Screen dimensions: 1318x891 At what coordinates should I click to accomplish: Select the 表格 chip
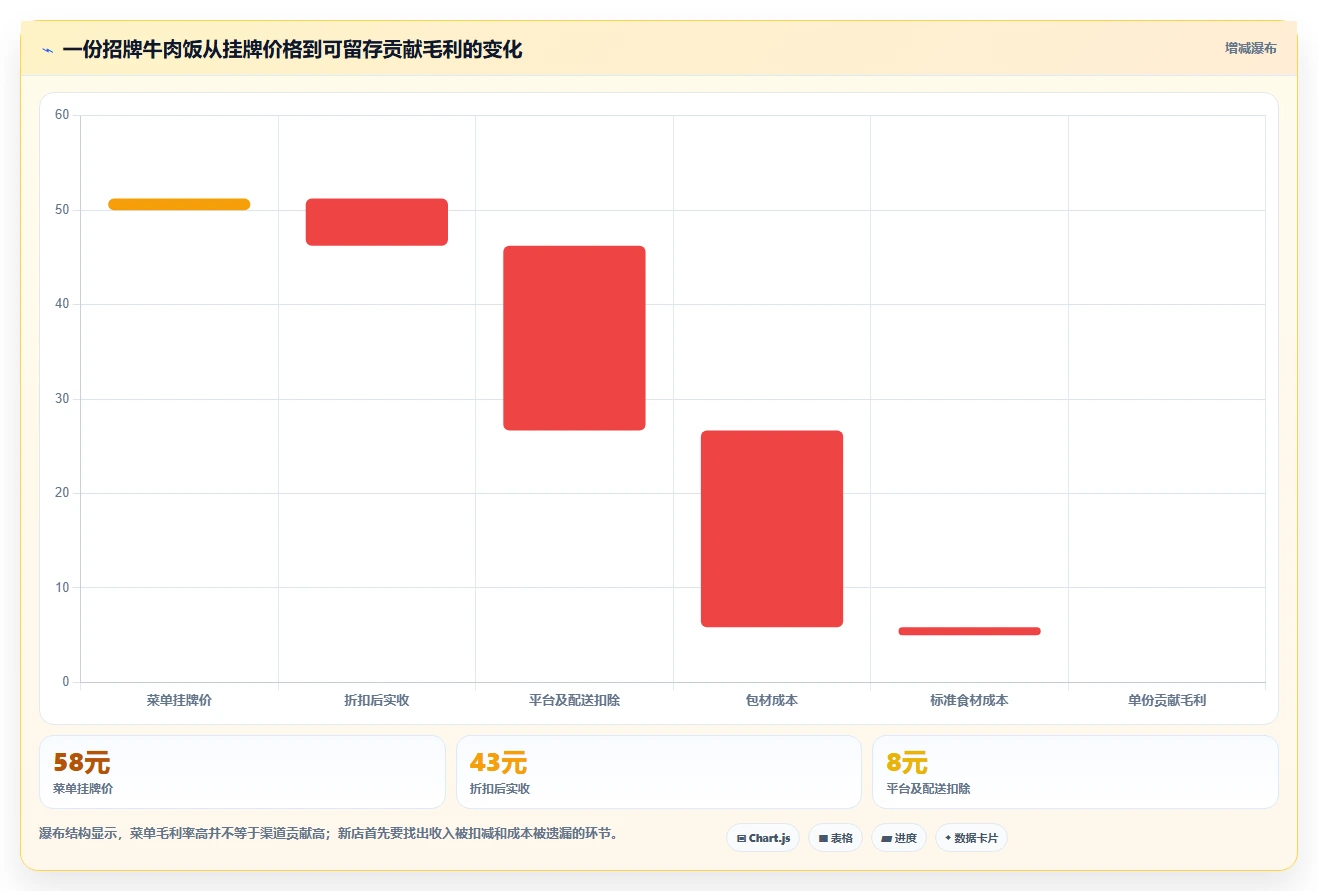tap(836, 838)
